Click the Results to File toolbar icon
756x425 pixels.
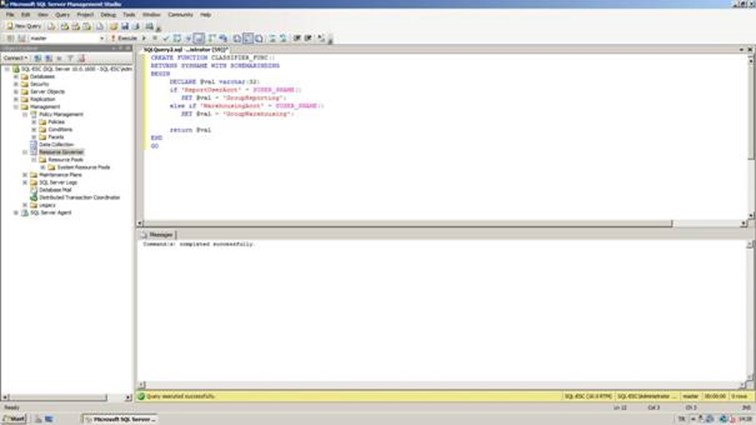tap(259, 38)
